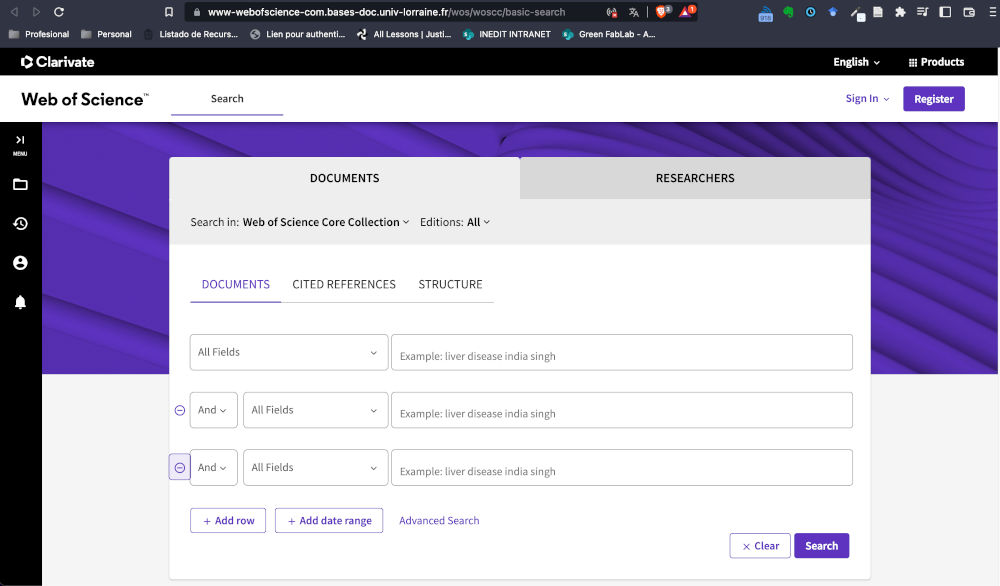
Task: Click the first search text input field
Action: 621,353
